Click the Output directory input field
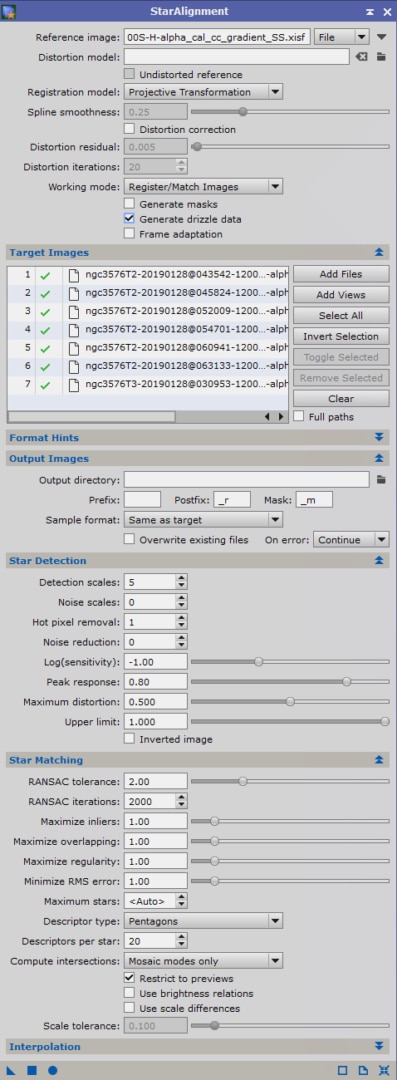The width and height of the screenshot is (397, 1080). (x=247, y=479)
